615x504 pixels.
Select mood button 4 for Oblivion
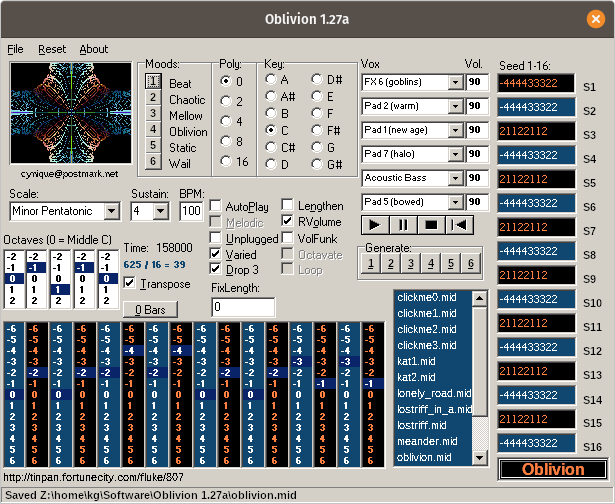click(x=153, y=129)
